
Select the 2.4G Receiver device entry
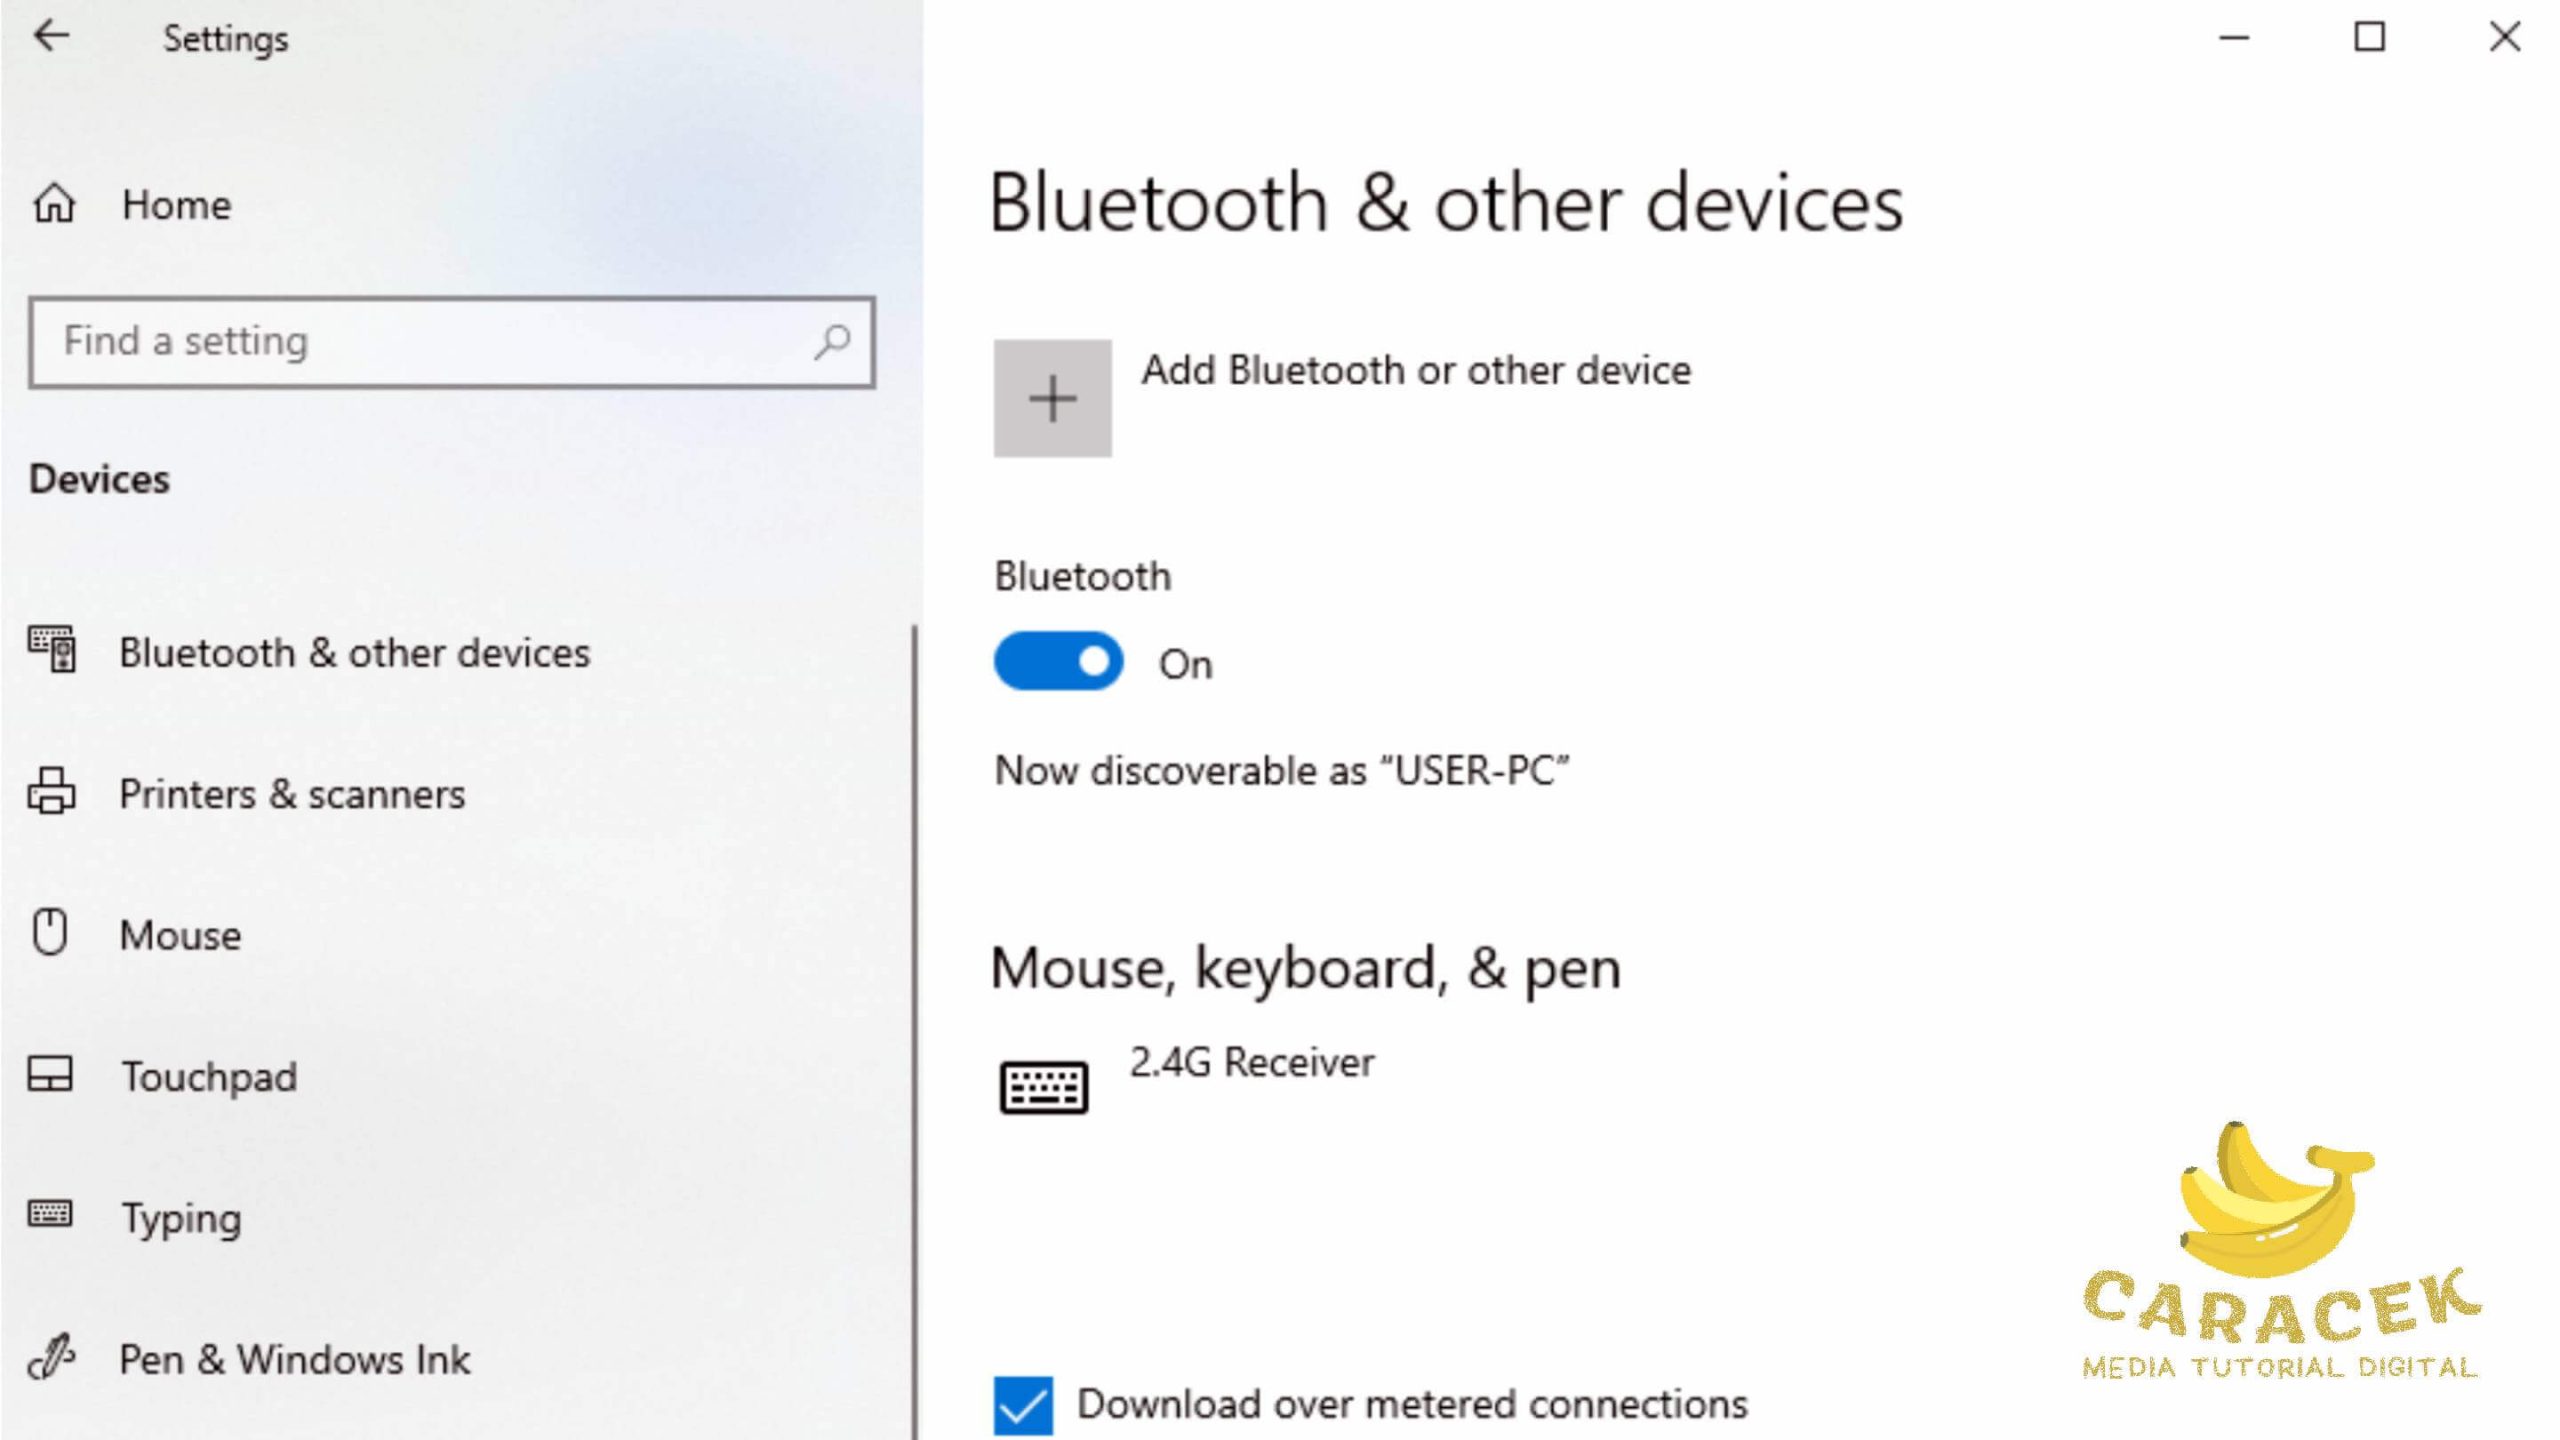pos(1252,1063)
